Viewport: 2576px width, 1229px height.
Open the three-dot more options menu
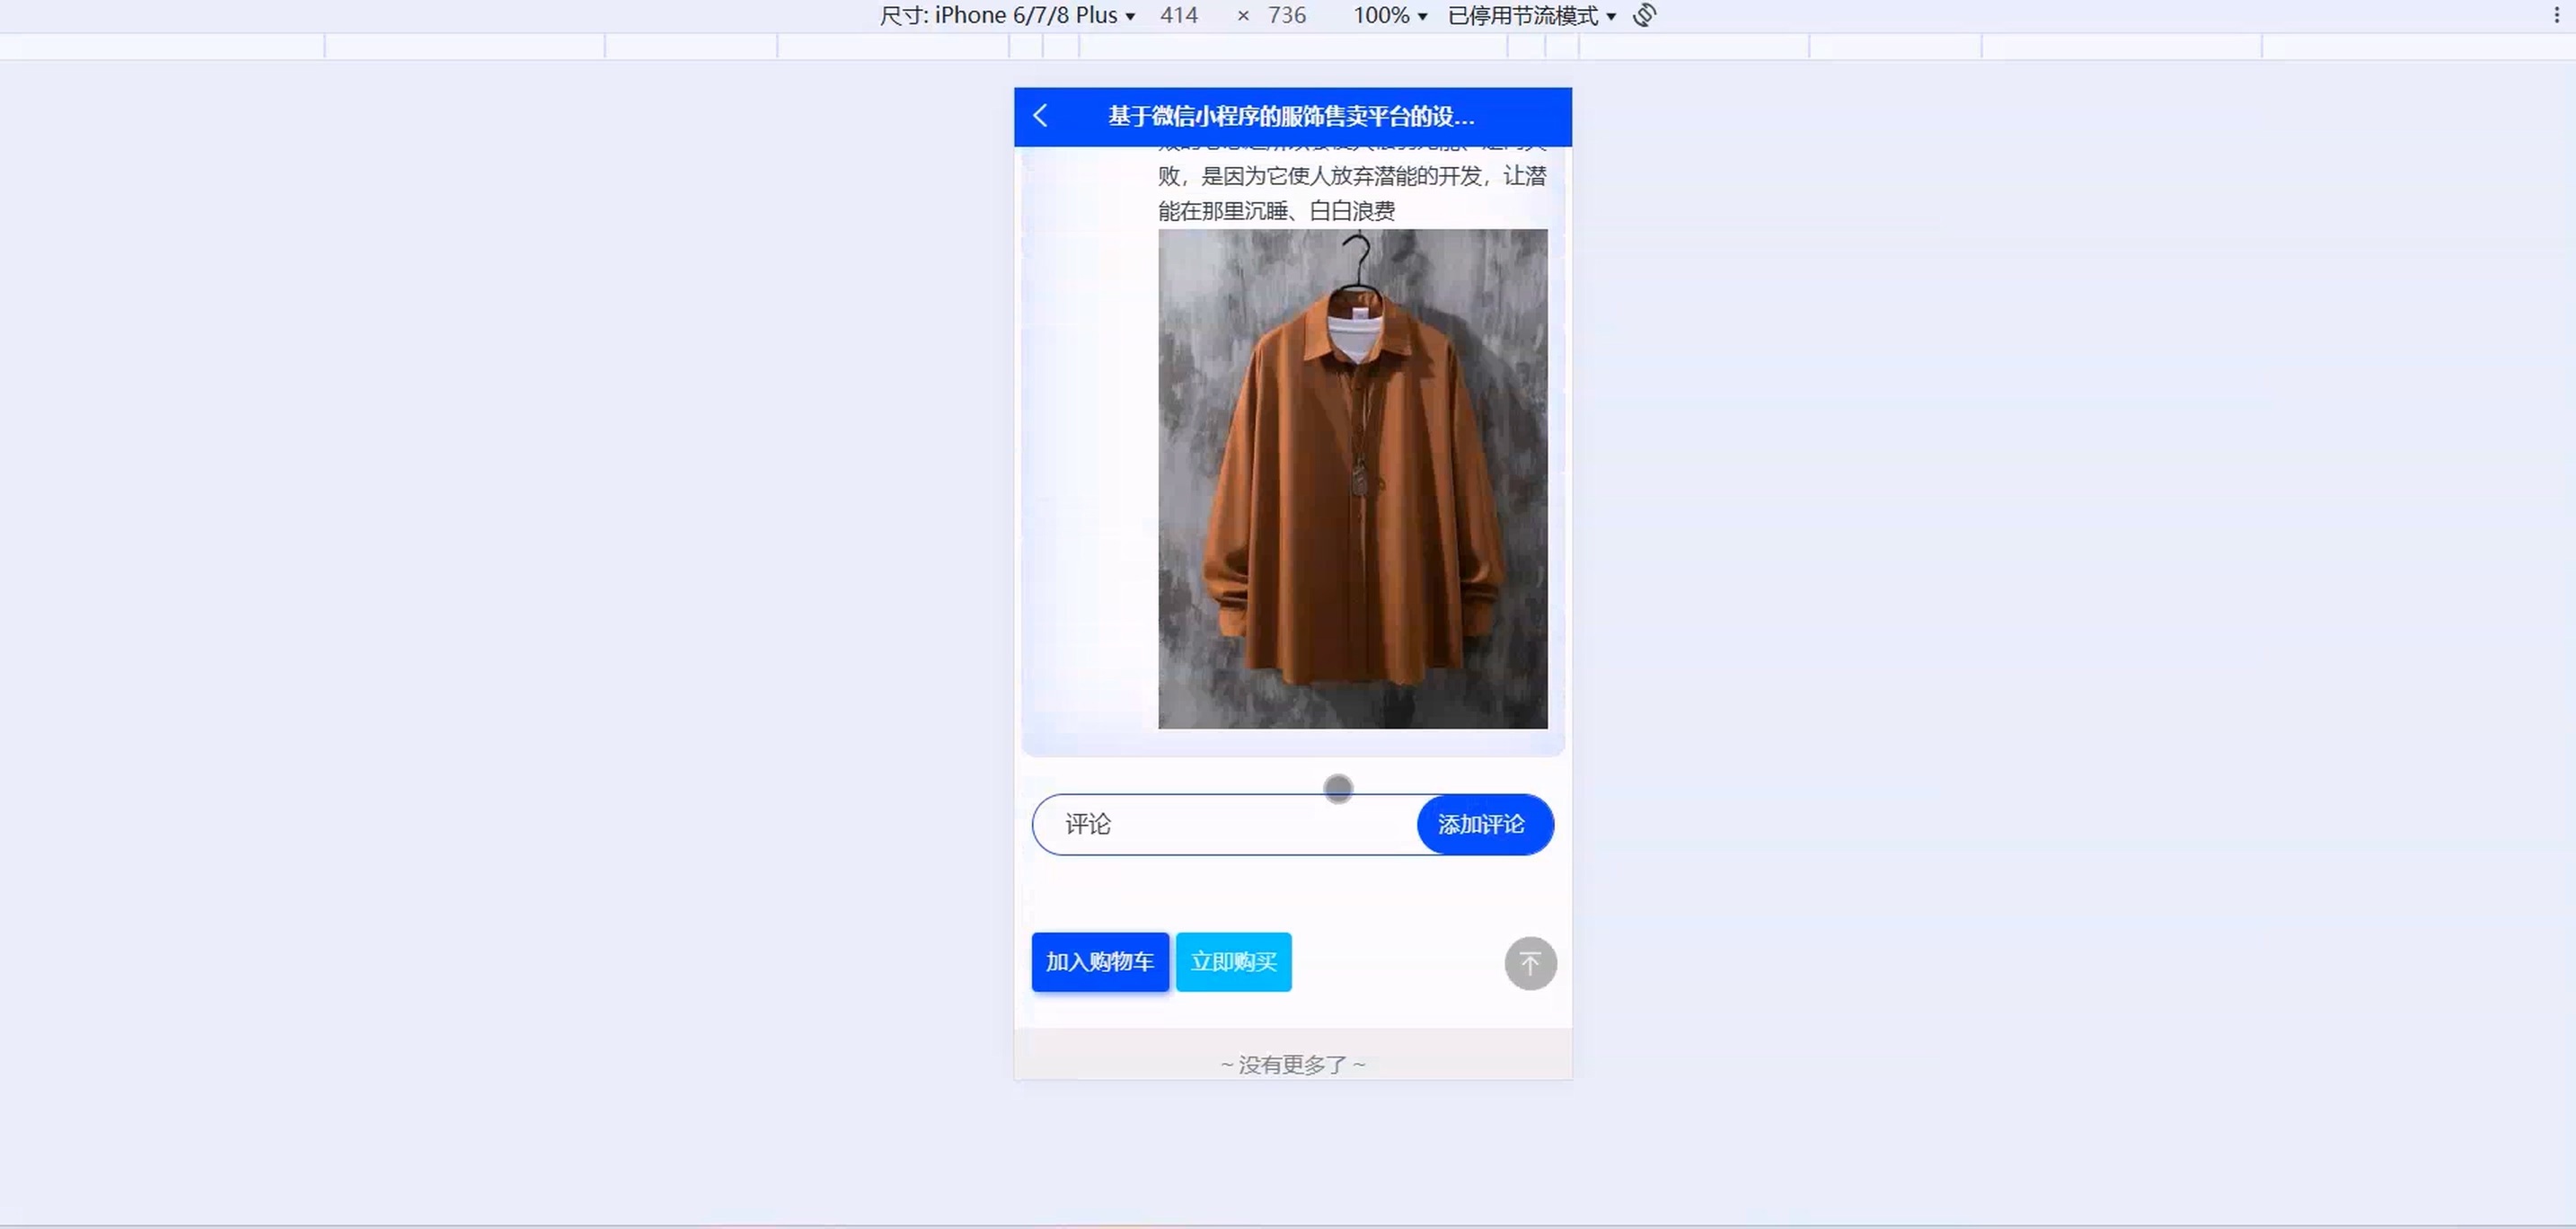pos(2556,15)
